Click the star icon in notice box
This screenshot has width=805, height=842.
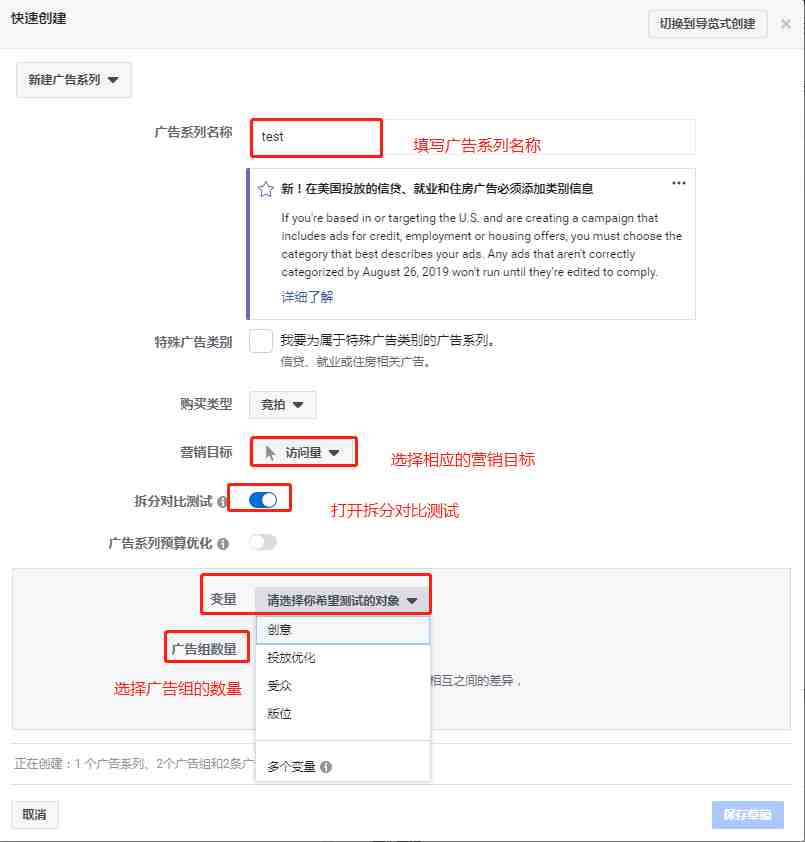265,189
